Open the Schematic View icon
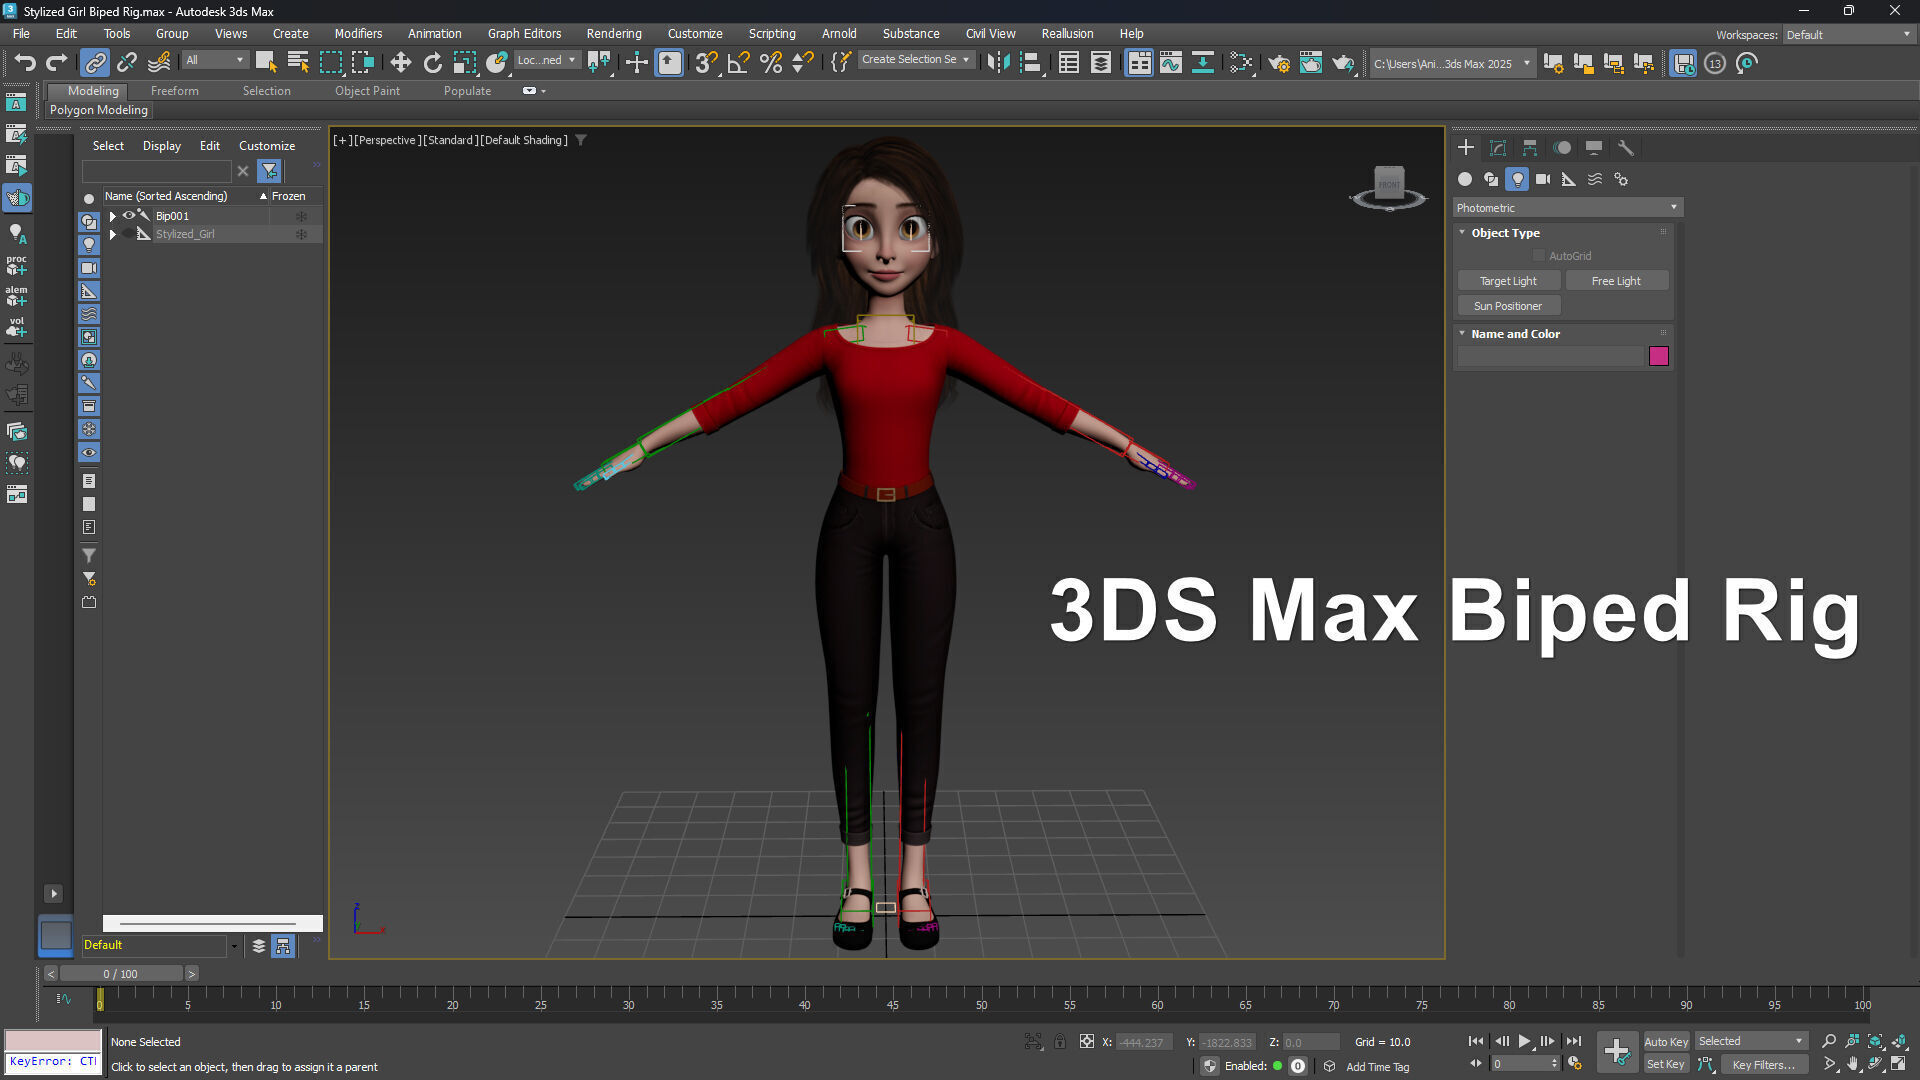The width and height of the screenshot is (1920, 1080). coord(1203,62)
